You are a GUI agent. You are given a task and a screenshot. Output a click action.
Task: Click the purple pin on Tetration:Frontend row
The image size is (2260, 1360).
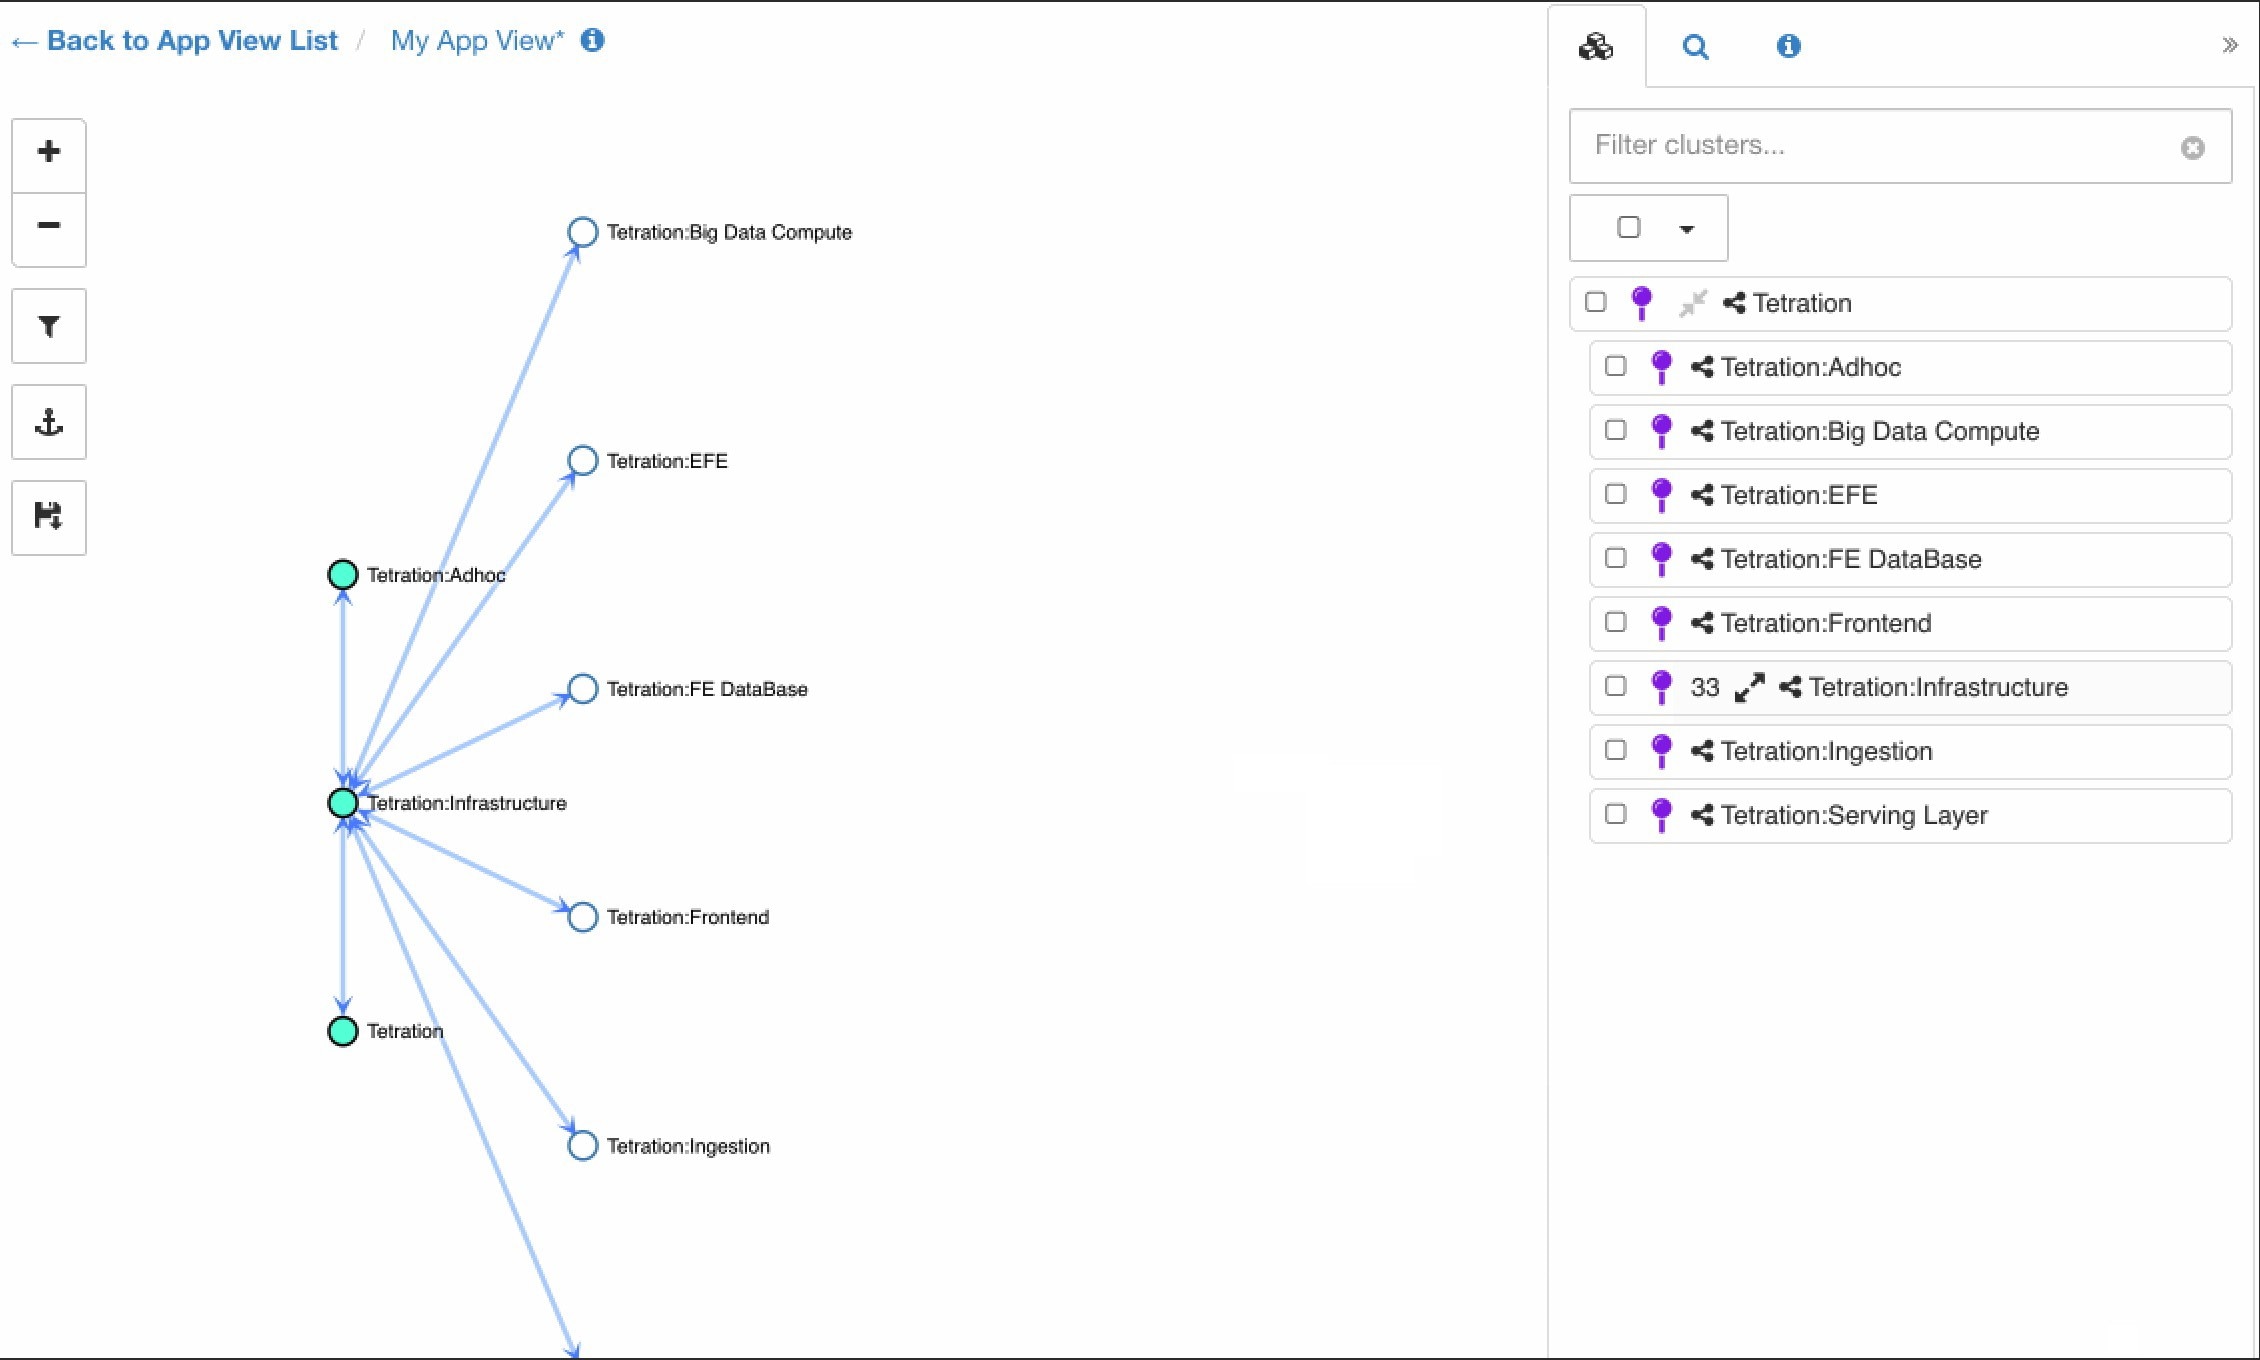click(1661, 623)
